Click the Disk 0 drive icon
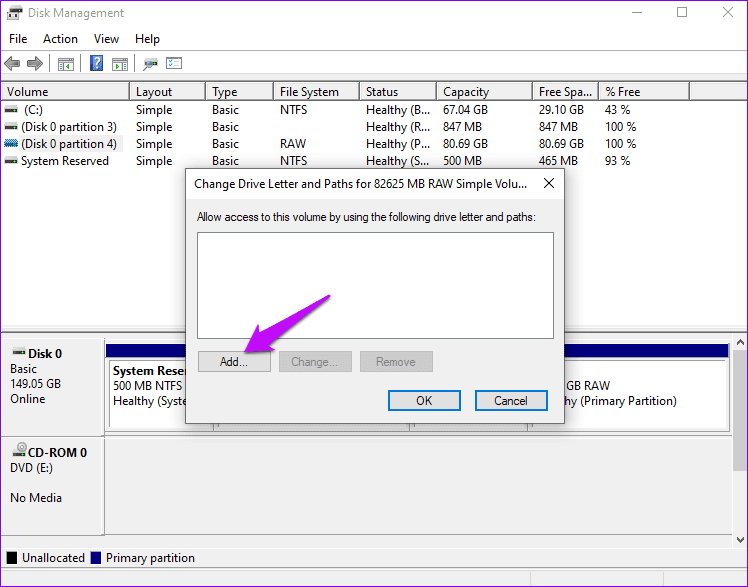 pyautogui.click(x=19, y=352)
